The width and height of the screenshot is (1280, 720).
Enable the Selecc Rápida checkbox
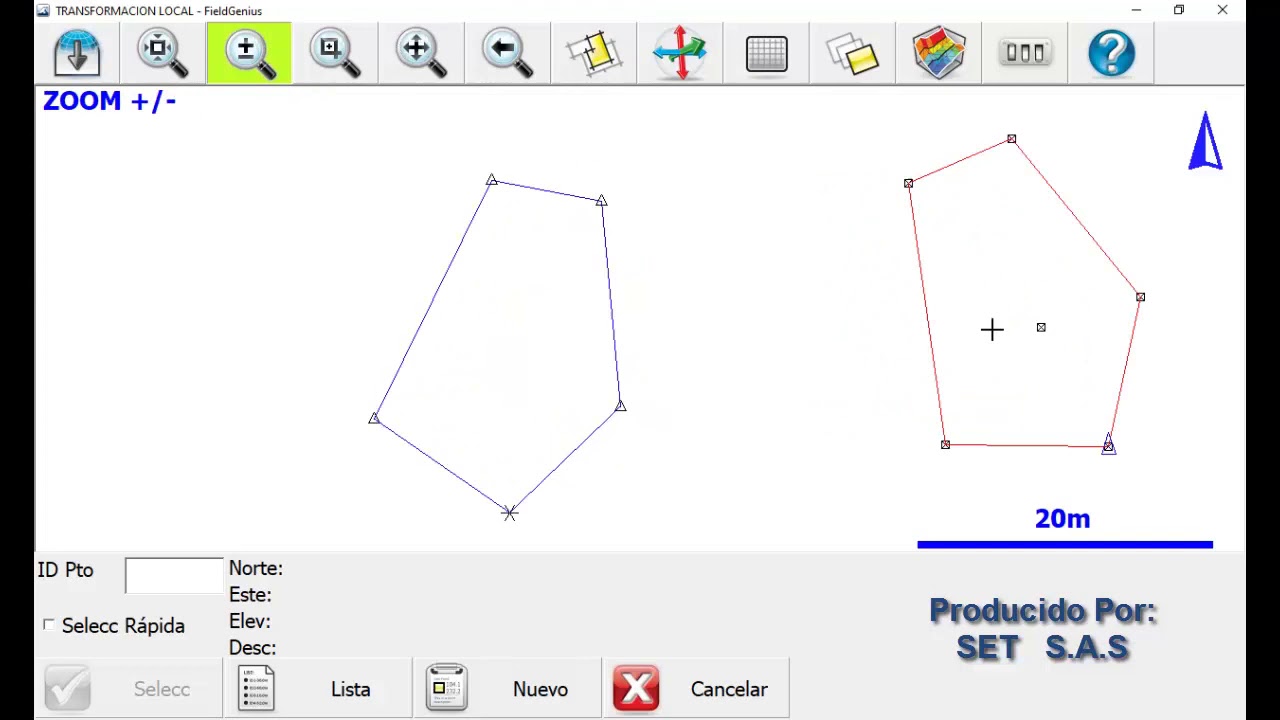click(x=48, y=624)
